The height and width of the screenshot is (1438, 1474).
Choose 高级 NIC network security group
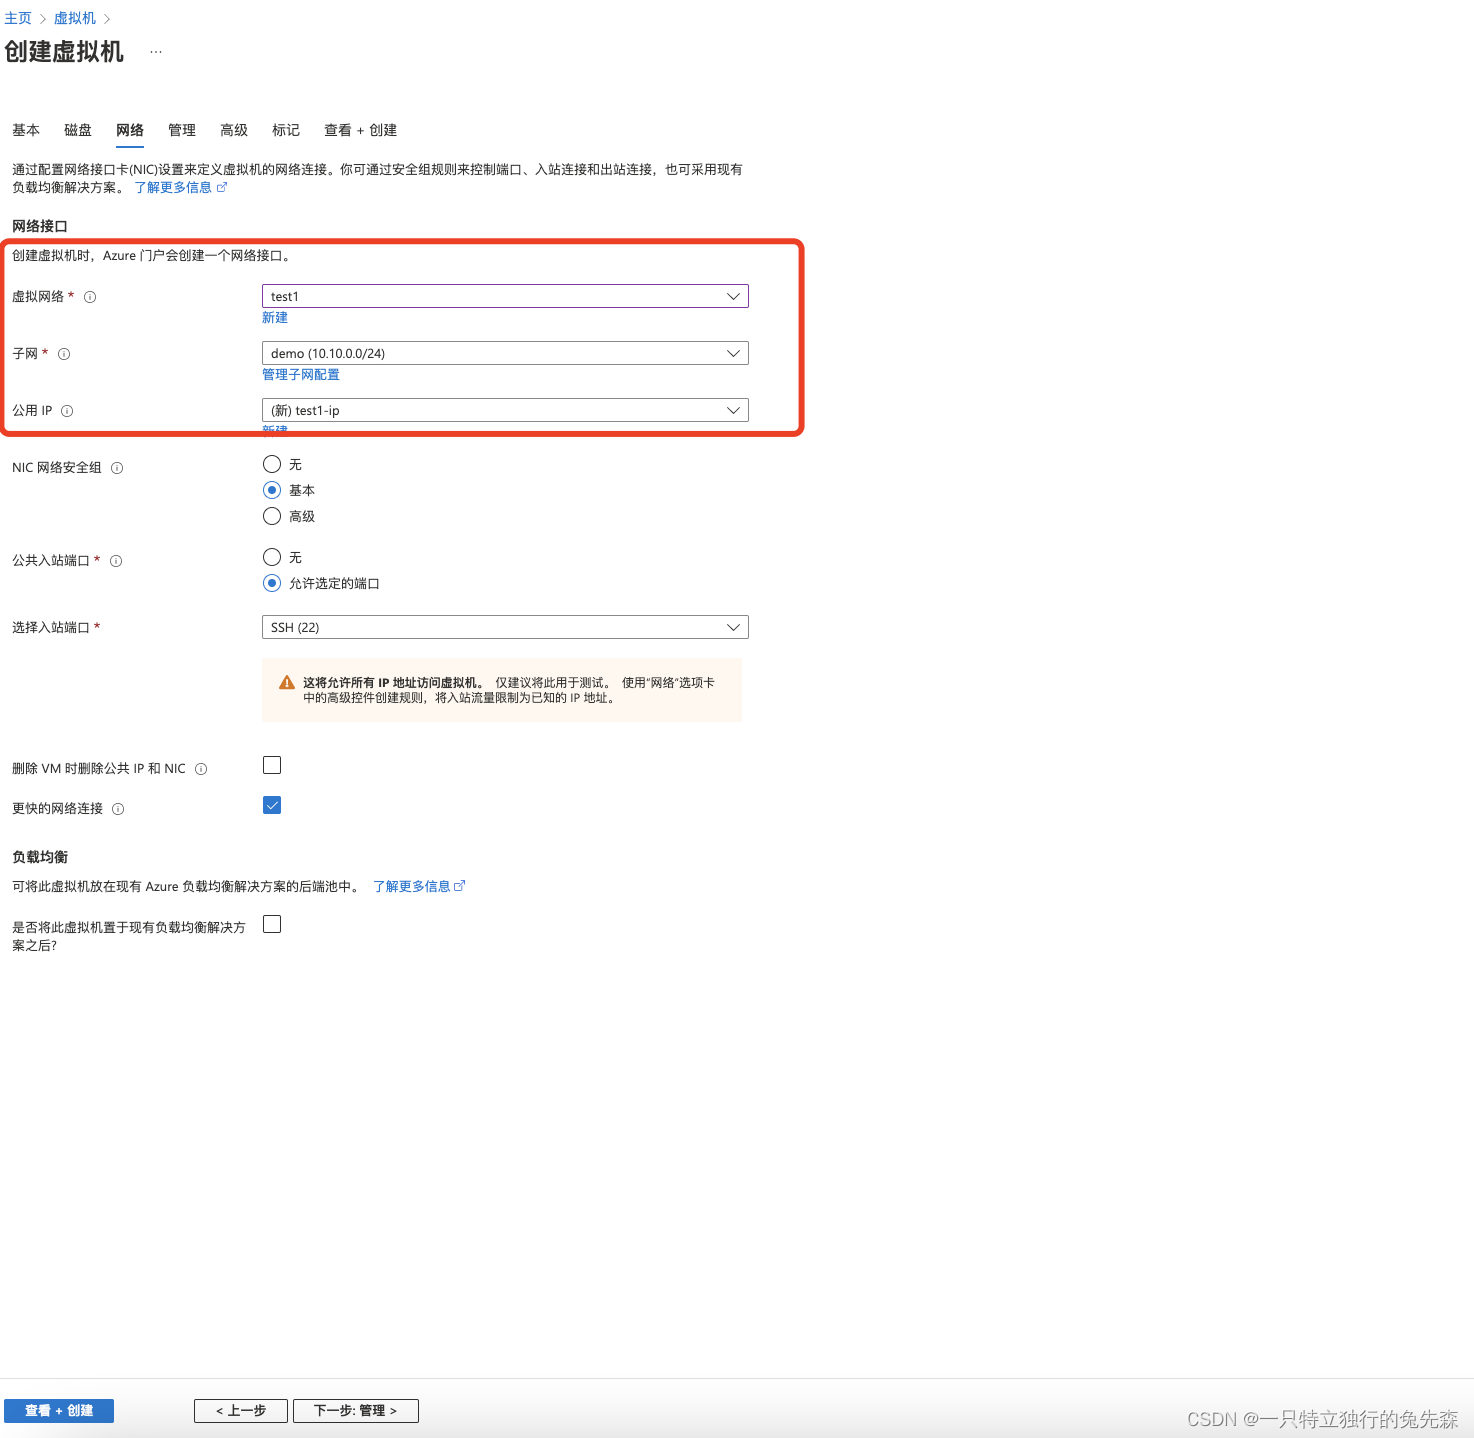[272, 516]
